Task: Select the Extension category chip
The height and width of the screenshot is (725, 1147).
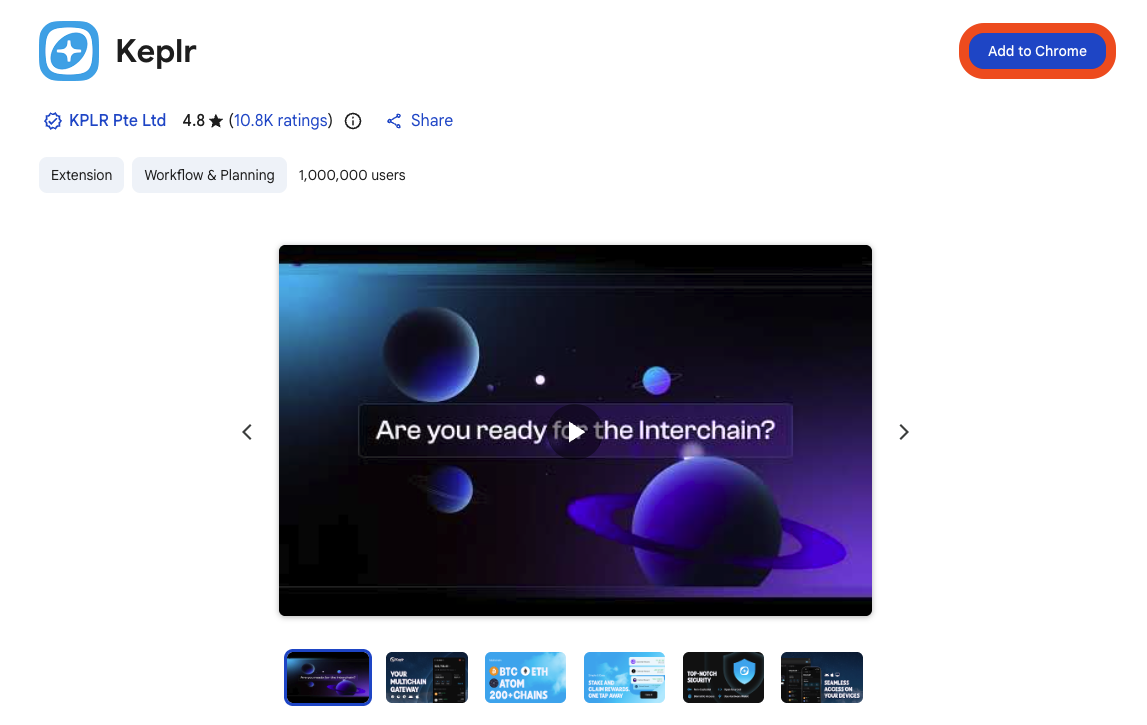Action: coord(81,175)
